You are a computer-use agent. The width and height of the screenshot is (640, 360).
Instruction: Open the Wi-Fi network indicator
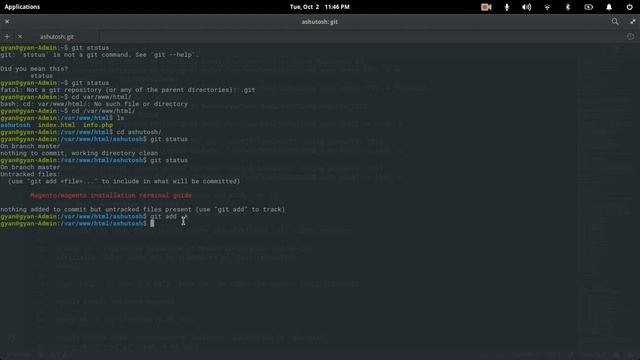pos(547,7)
